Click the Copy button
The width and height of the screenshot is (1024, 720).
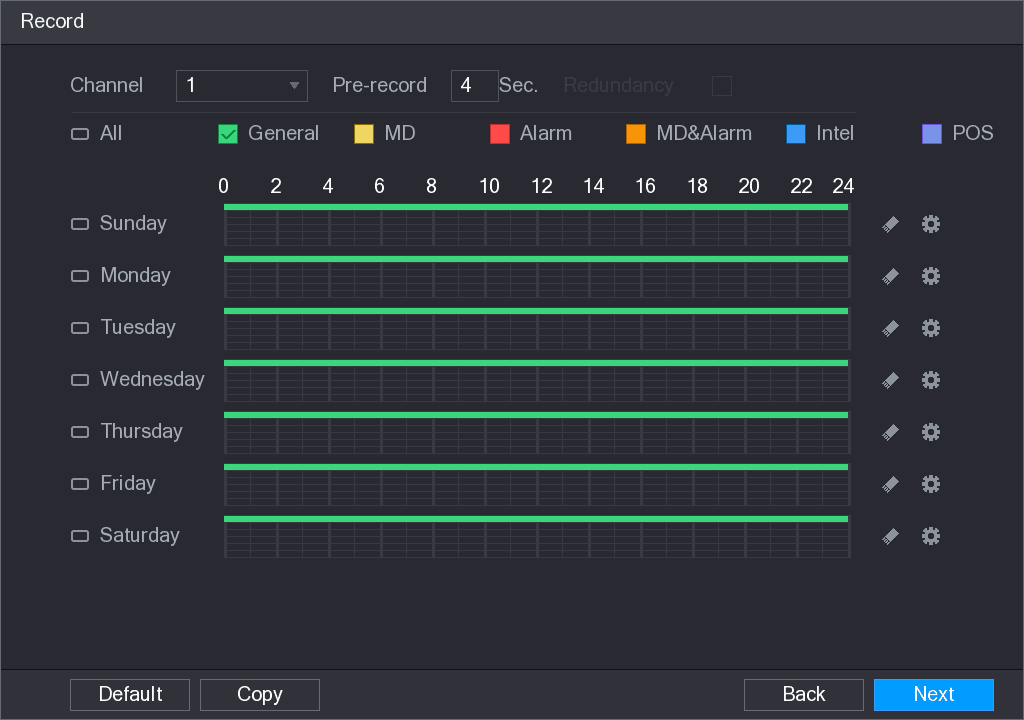pyautogui.click(x=260, y=695)
